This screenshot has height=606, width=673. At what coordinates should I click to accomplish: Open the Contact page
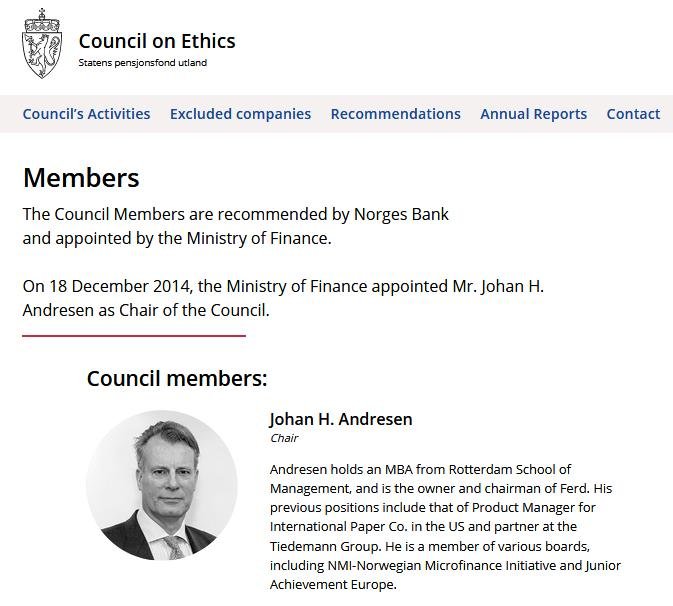click(x=633, y=114)
